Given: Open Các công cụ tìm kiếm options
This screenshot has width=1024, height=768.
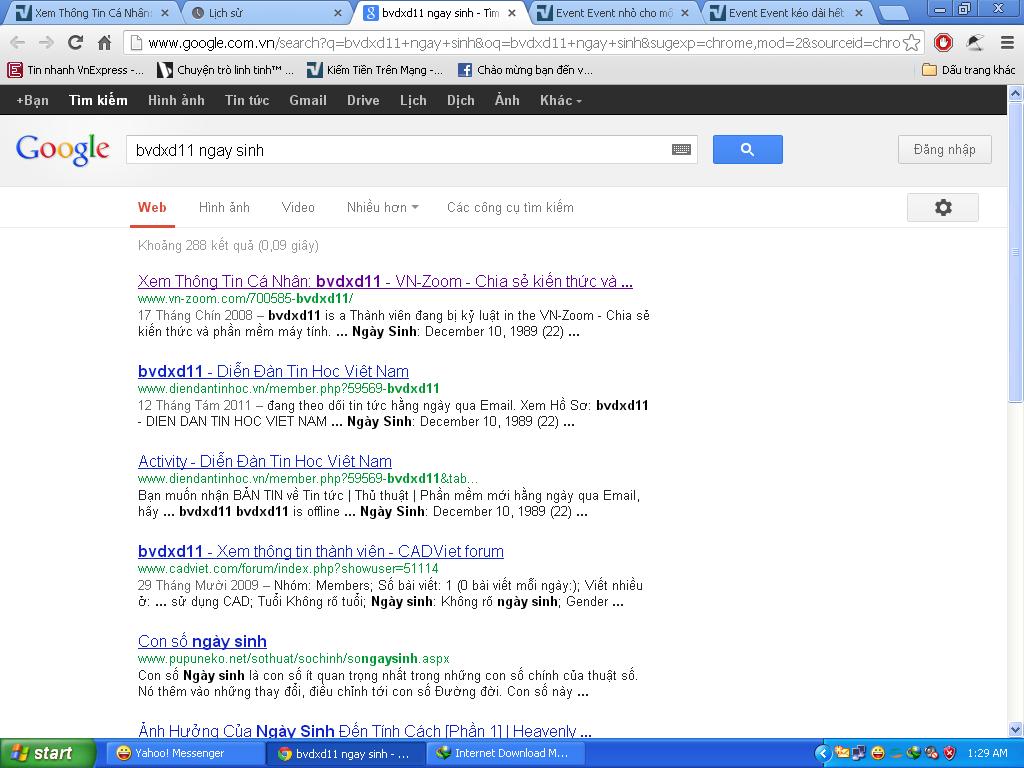Looking at the screenshot, I should (x=510, y=208).
